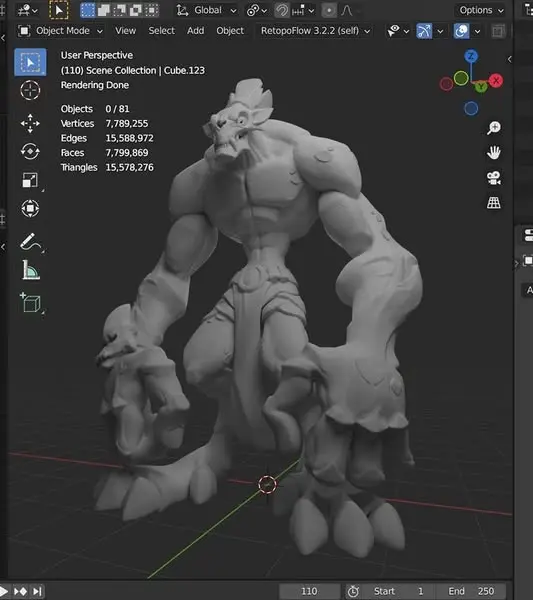Viewport: 533px width, 600px height.
Task: Align view to the blue Z axis ball
Action: coord(471,57)
